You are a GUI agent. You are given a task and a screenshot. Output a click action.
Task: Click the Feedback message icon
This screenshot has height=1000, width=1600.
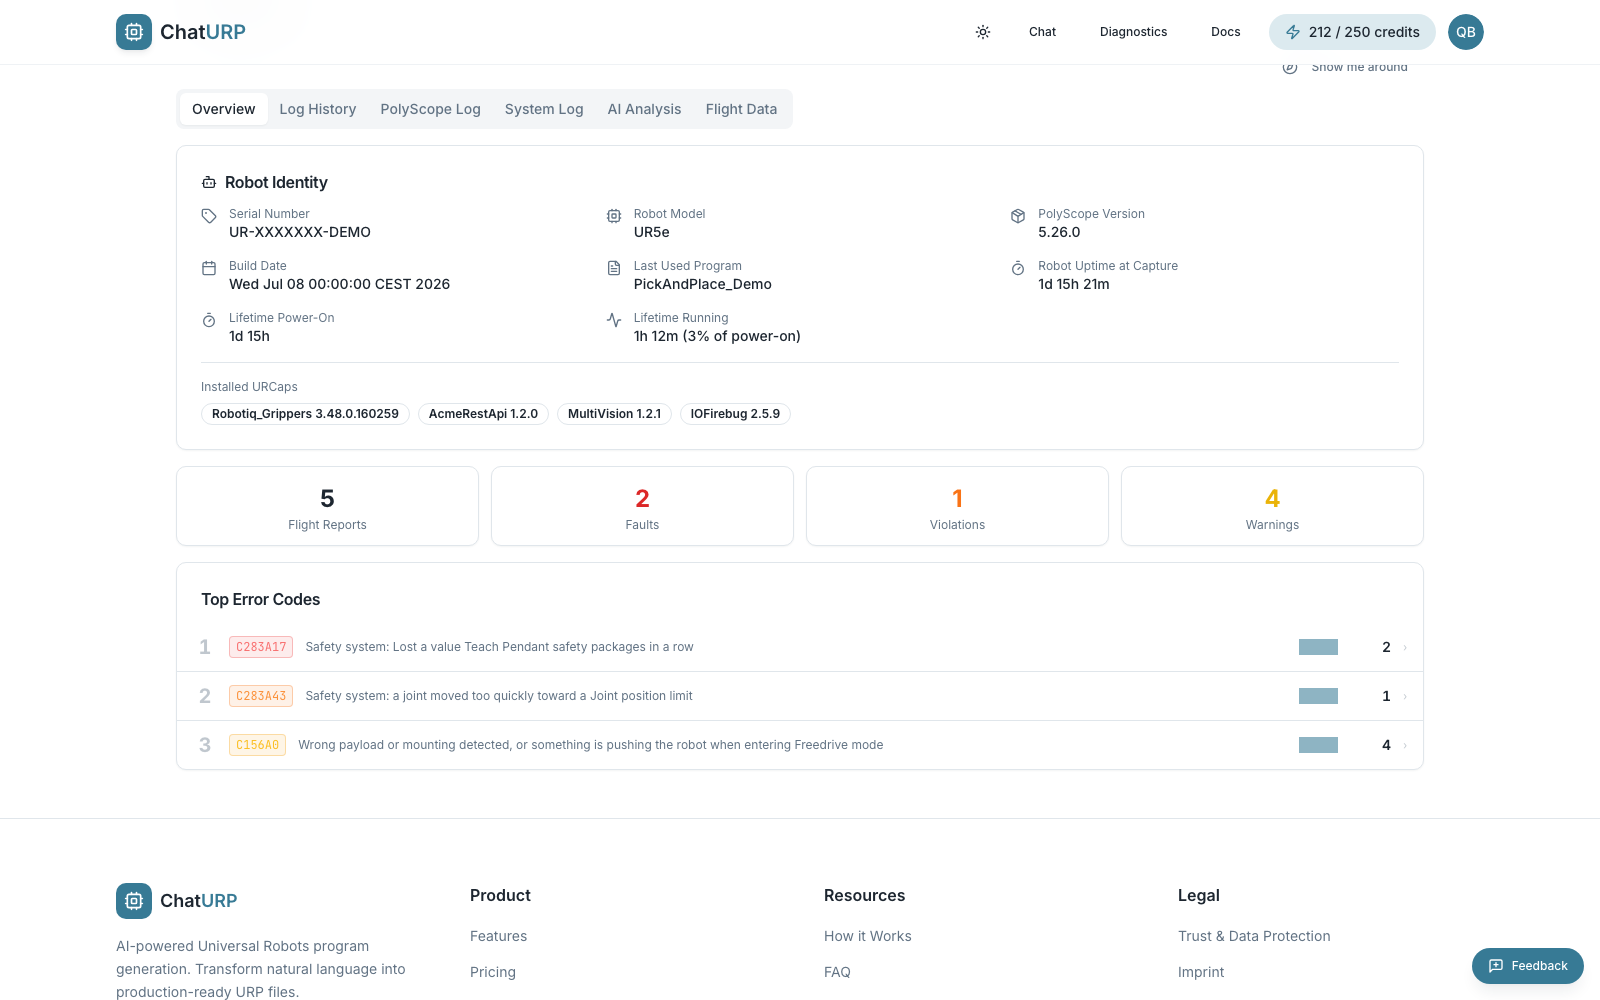click(1496, 966)
